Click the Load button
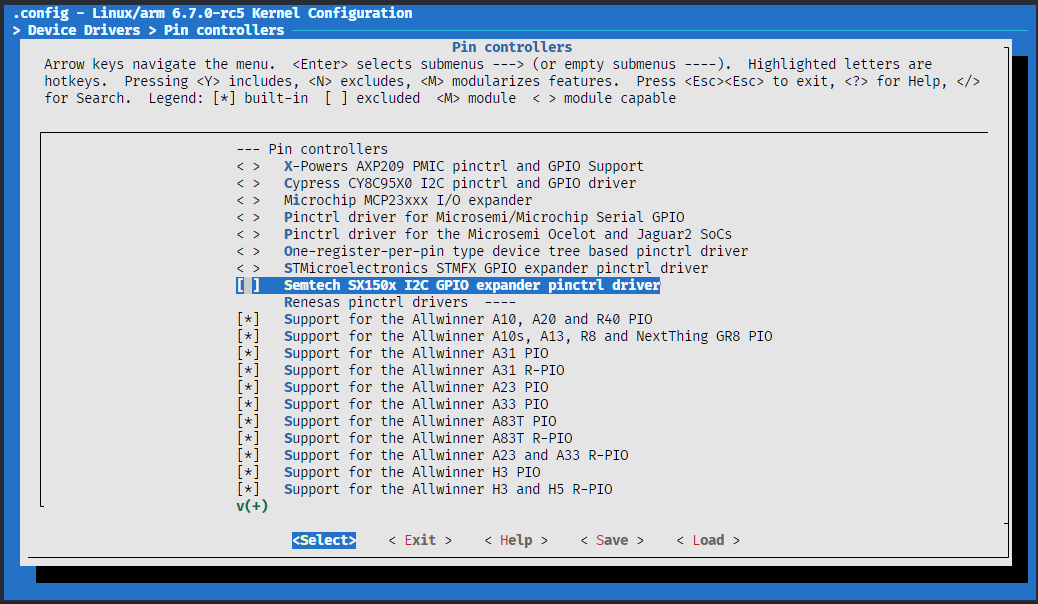Viewport: 1038px width, 604px height. pos(708,540)
